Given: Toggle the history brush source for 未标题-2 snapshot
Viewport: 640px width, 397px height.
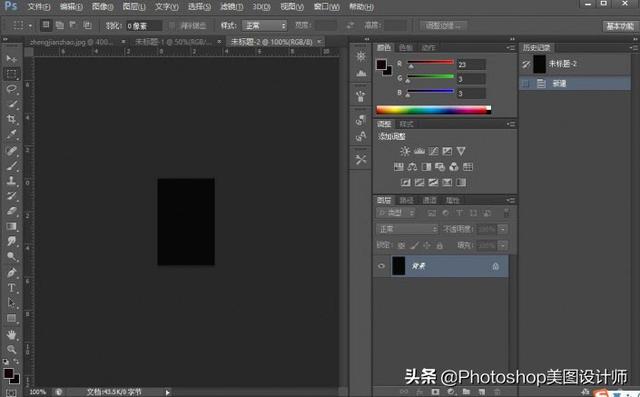Looking at the screenshot, I should point(526,64).
